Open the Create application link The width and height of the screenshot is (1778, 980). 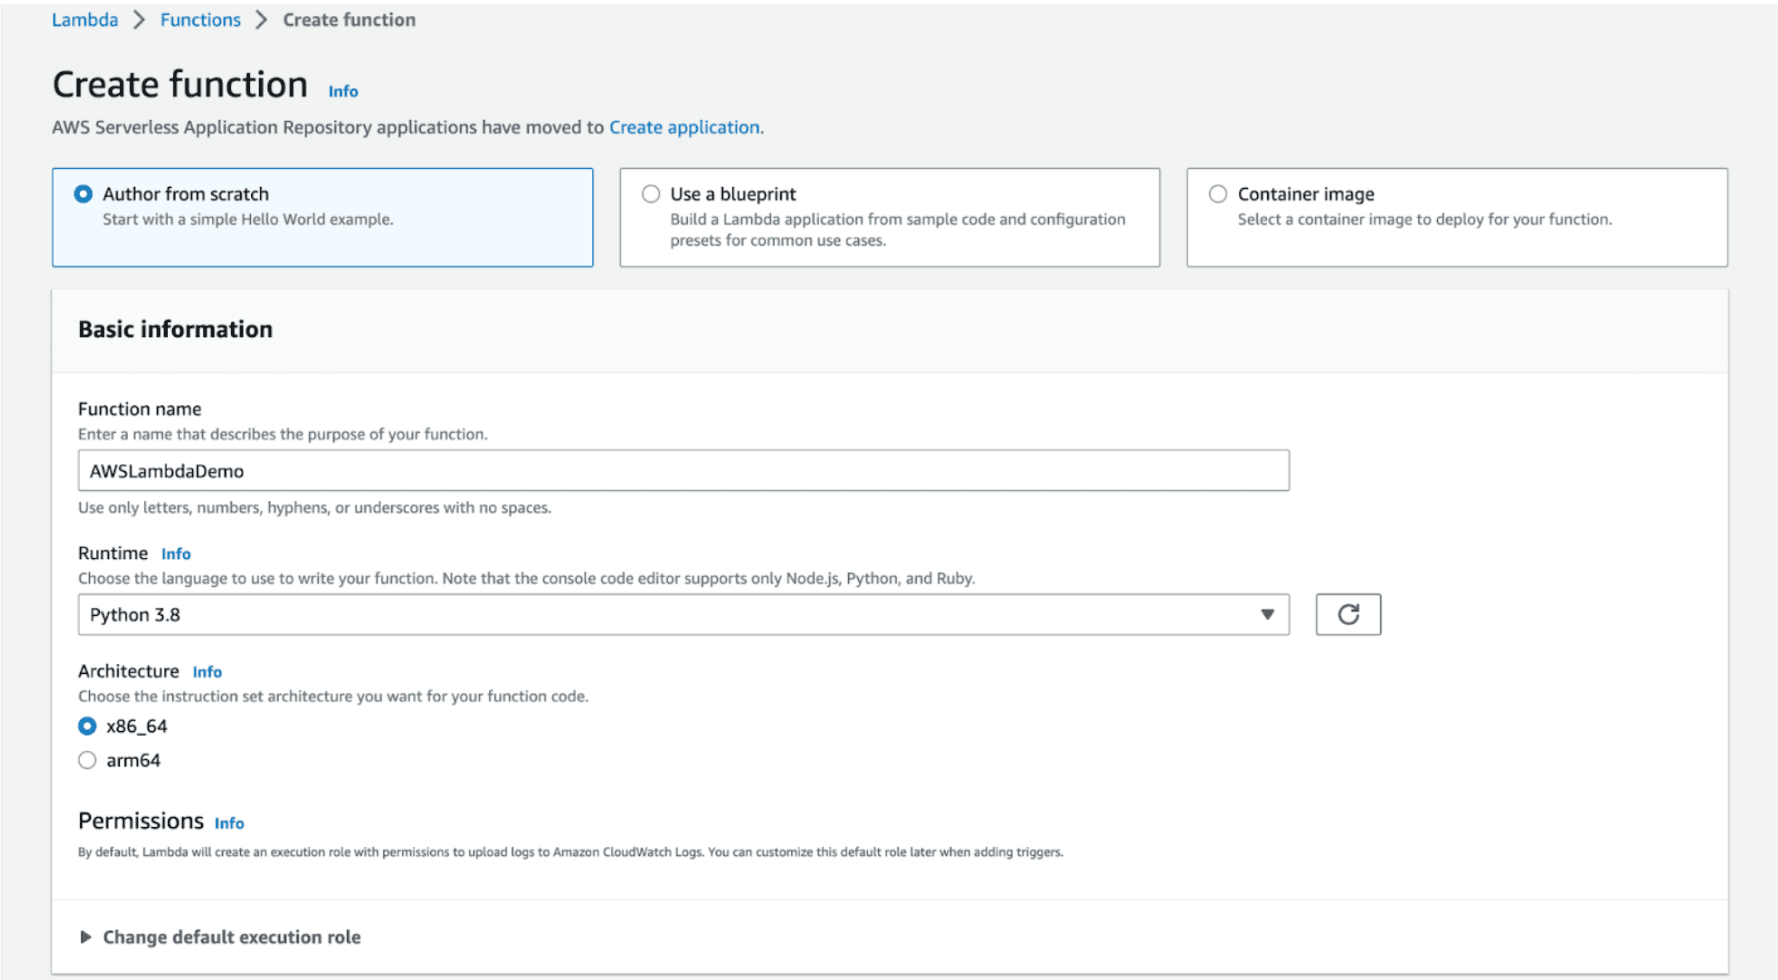[684, 127]
